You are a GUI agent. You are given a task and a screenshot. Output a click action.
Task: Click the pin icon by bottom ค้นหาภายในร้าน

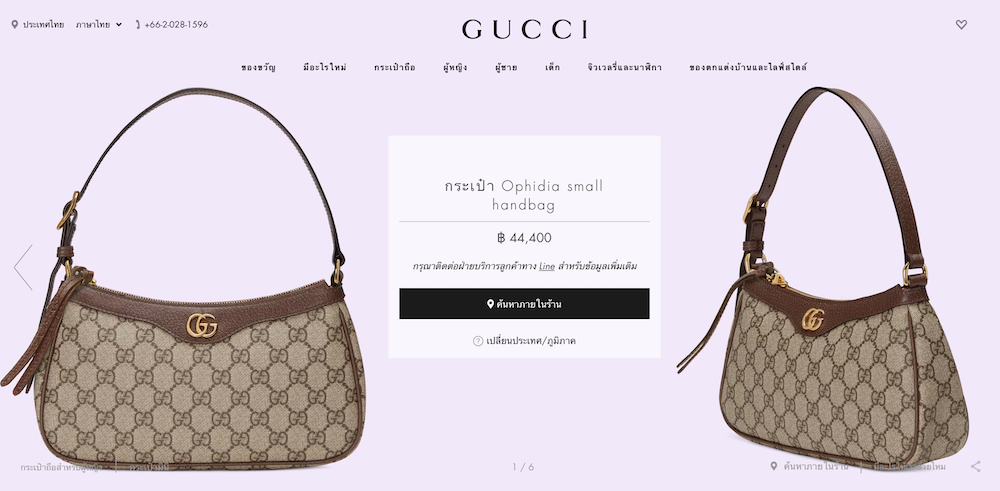(774, 467)
